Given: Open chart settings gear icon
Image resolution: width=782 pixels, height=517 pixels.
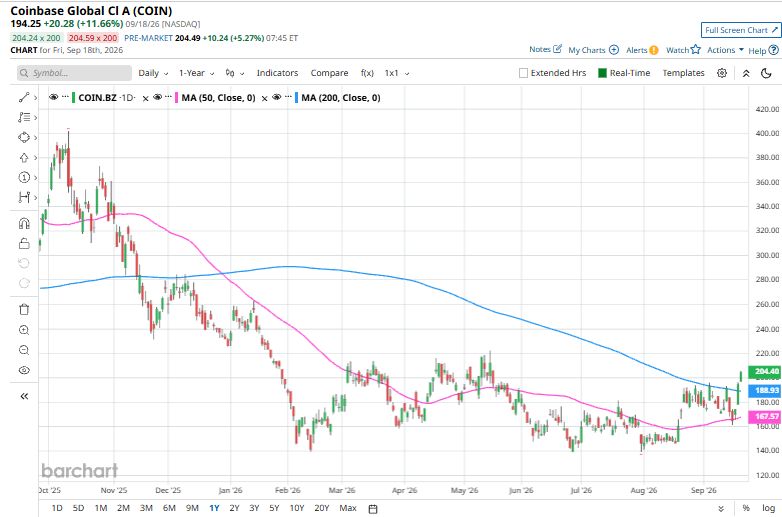Looking at the screenshot, I should [722, 73].
